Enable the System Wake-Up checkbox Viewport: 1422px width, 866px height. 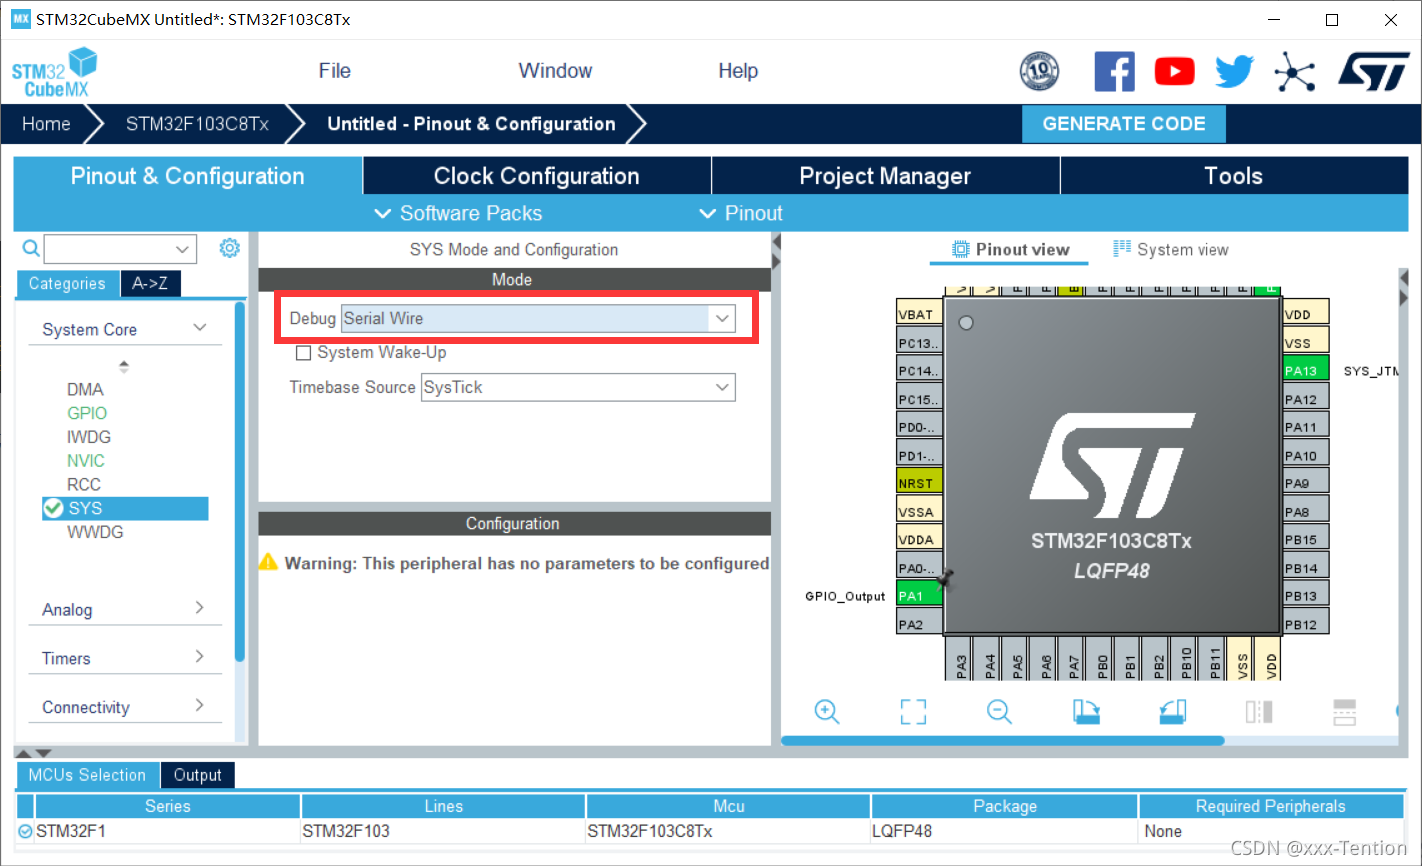[x=304, y=353]
